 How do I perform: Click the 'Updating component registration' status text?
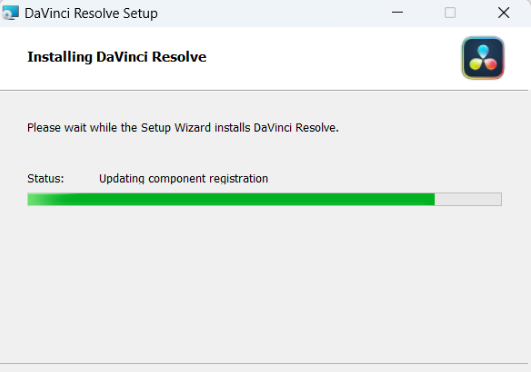pyautogui.click(x=184, y=179)
